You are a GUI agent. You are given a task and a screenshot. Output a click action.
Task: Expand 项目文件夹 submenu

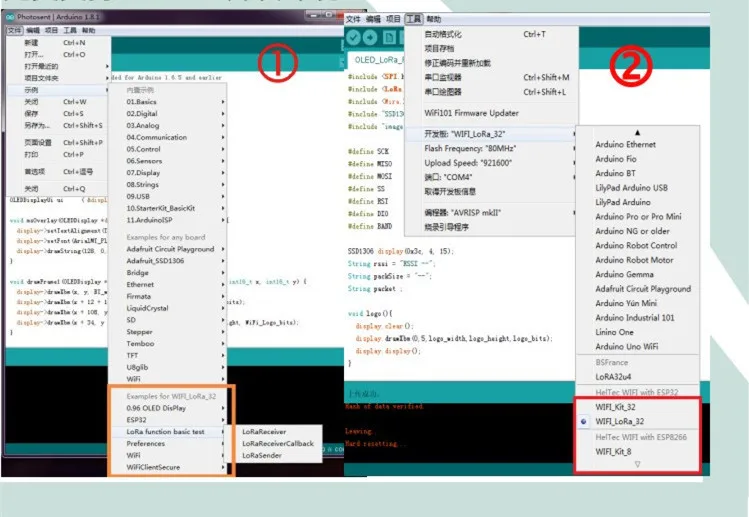(x=59, y=78)
